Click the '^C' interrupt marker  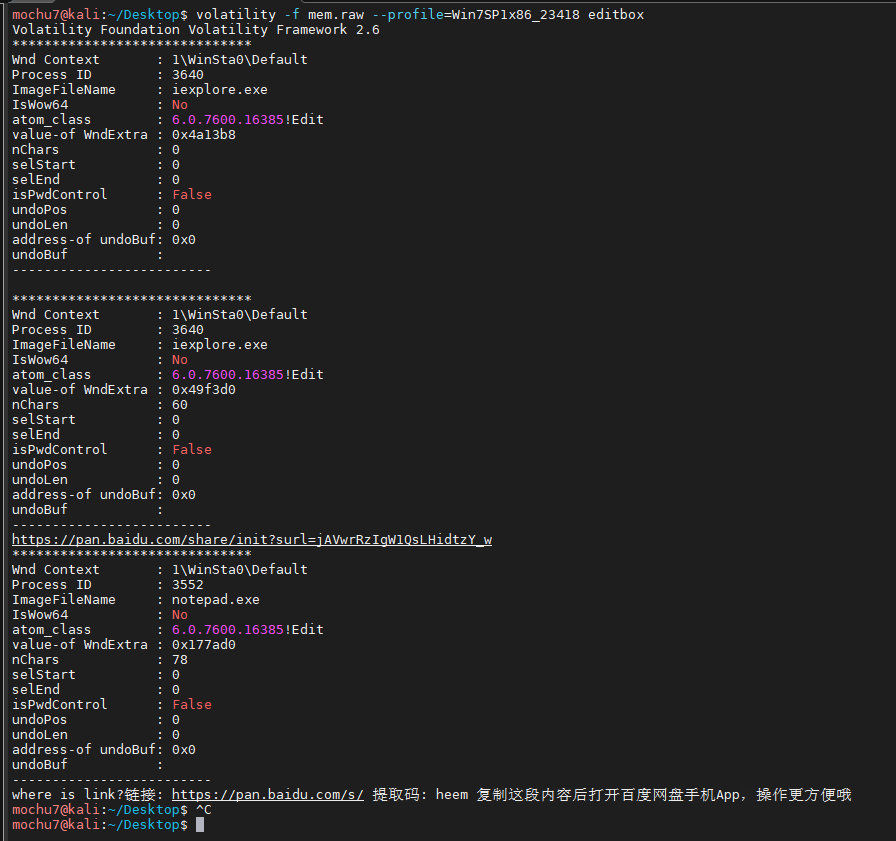point(203,810)
